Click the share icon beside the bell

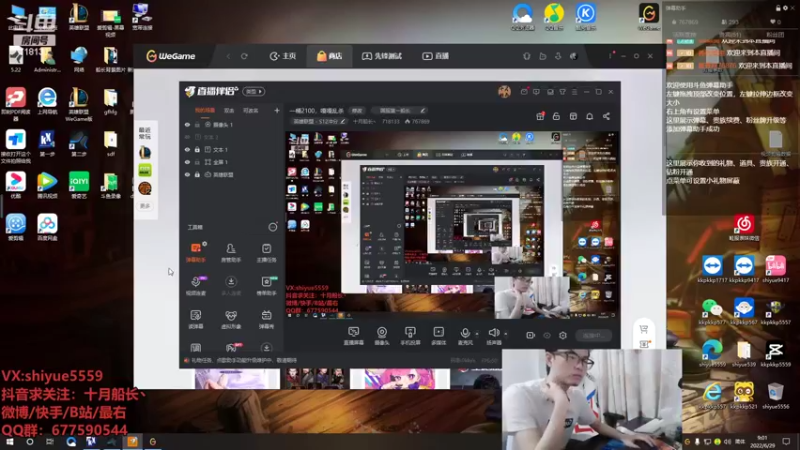[x=606, y=116]
